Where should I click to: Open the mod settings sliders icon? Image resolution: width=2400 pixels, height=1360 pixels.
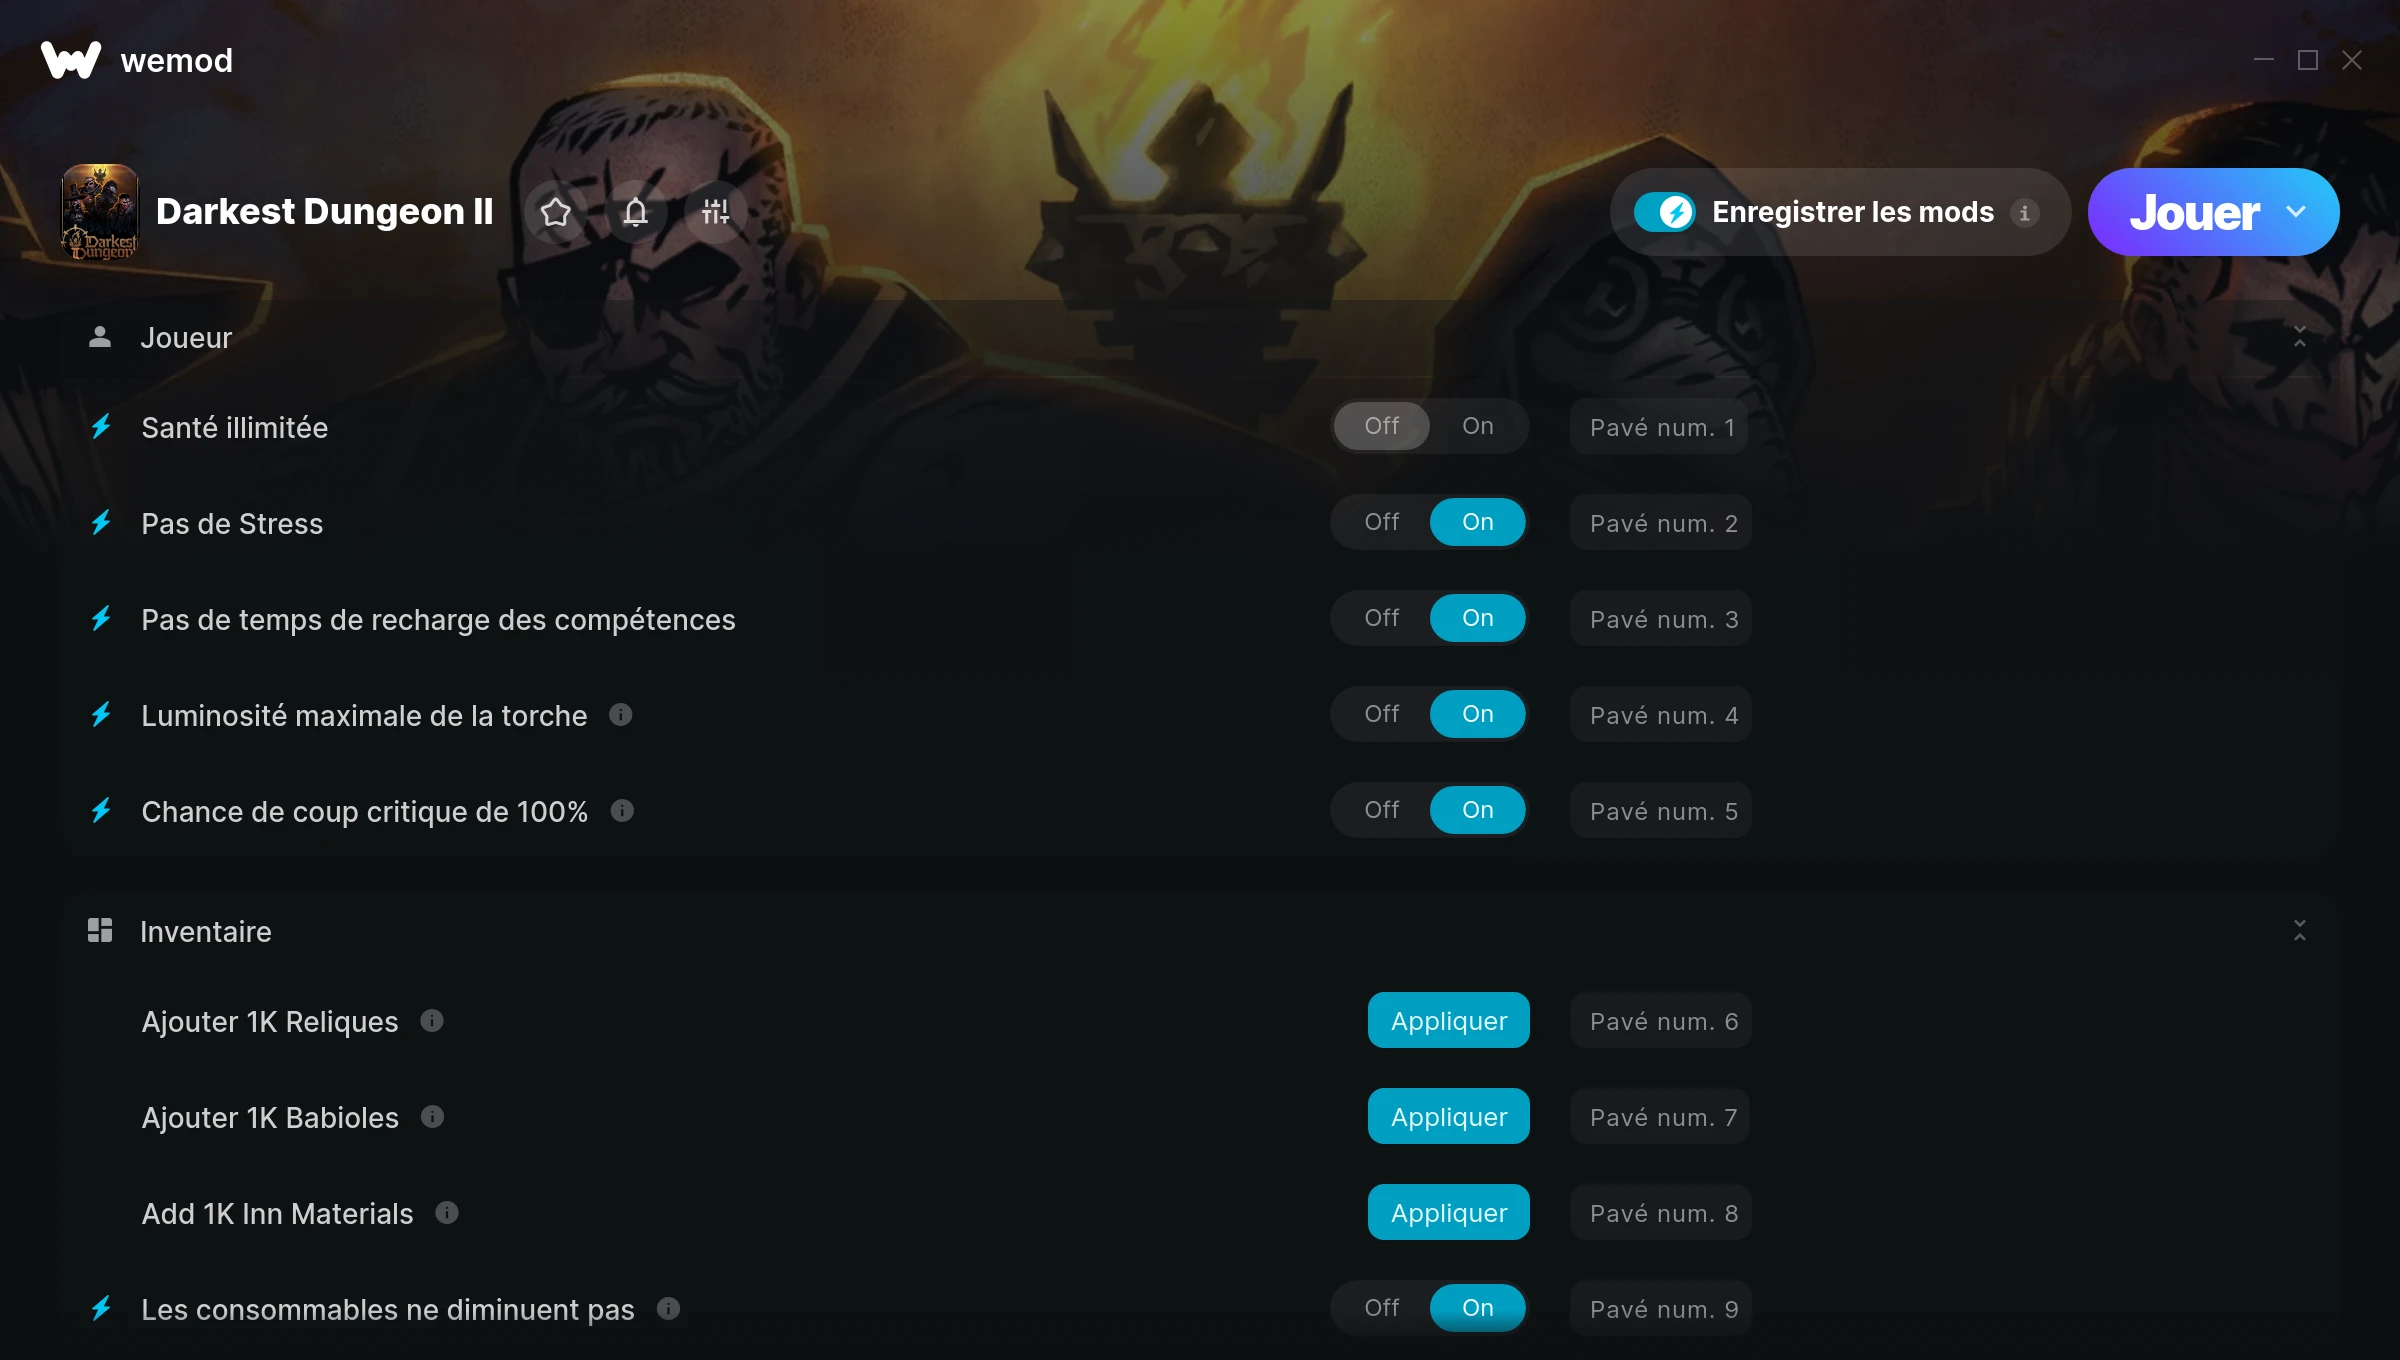(716, 212)
